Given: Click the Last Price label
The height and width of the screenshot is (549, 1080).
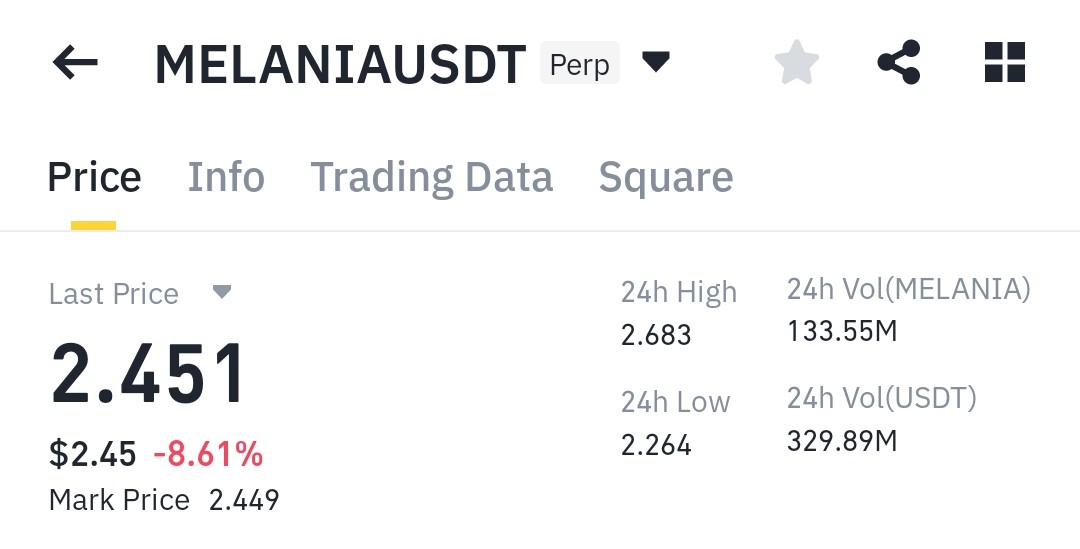Looking at the screenshot, I should point(114,294).
